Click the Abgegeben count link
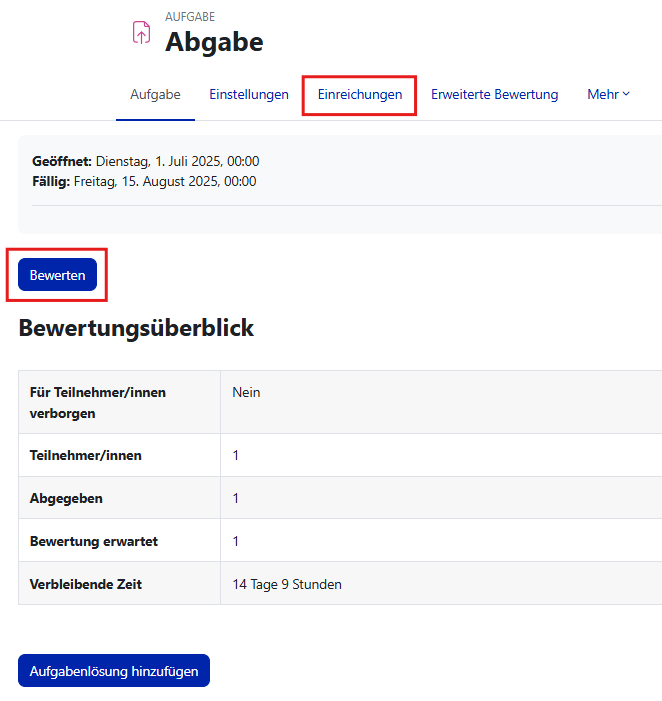Image resolution: width=662 pixels, height=701 pixels. [236, 498]
